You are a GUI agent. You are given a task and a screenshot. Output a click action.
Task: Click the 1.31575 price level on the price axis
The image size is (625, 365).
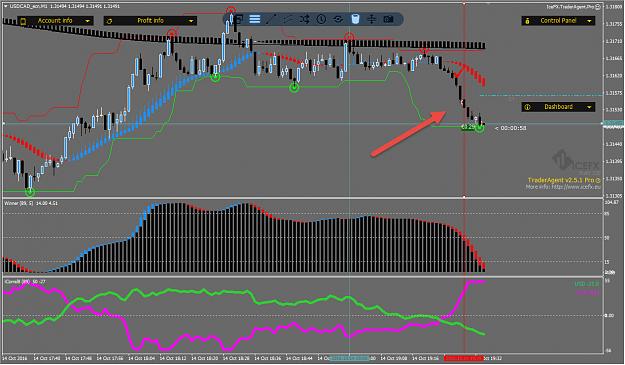[613, 93]
